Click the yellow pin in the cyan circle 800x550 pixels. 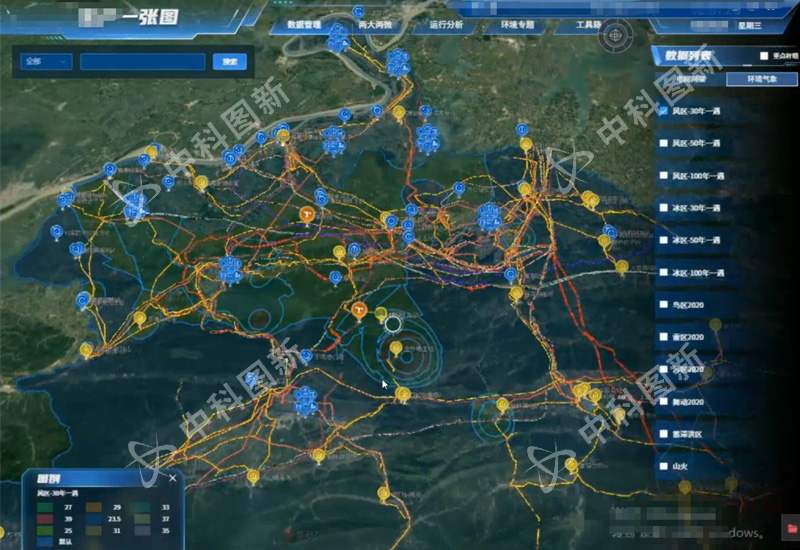tap(502, 406)
